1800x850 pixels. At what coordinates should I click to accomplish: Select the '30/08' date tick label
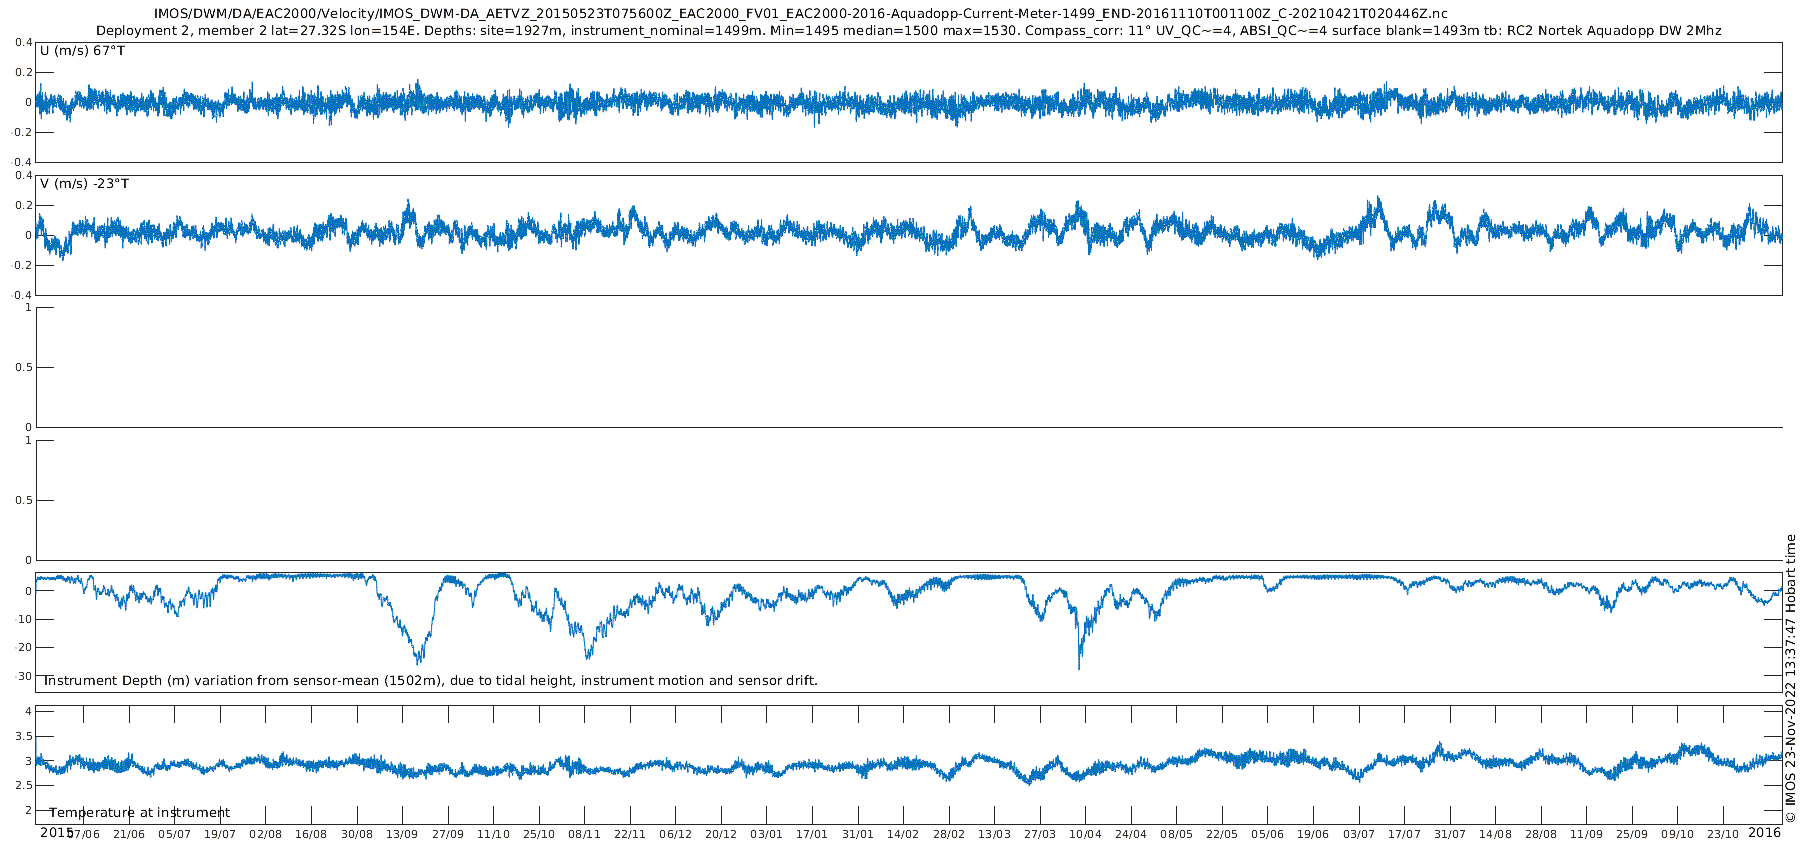tap(357, 834)
